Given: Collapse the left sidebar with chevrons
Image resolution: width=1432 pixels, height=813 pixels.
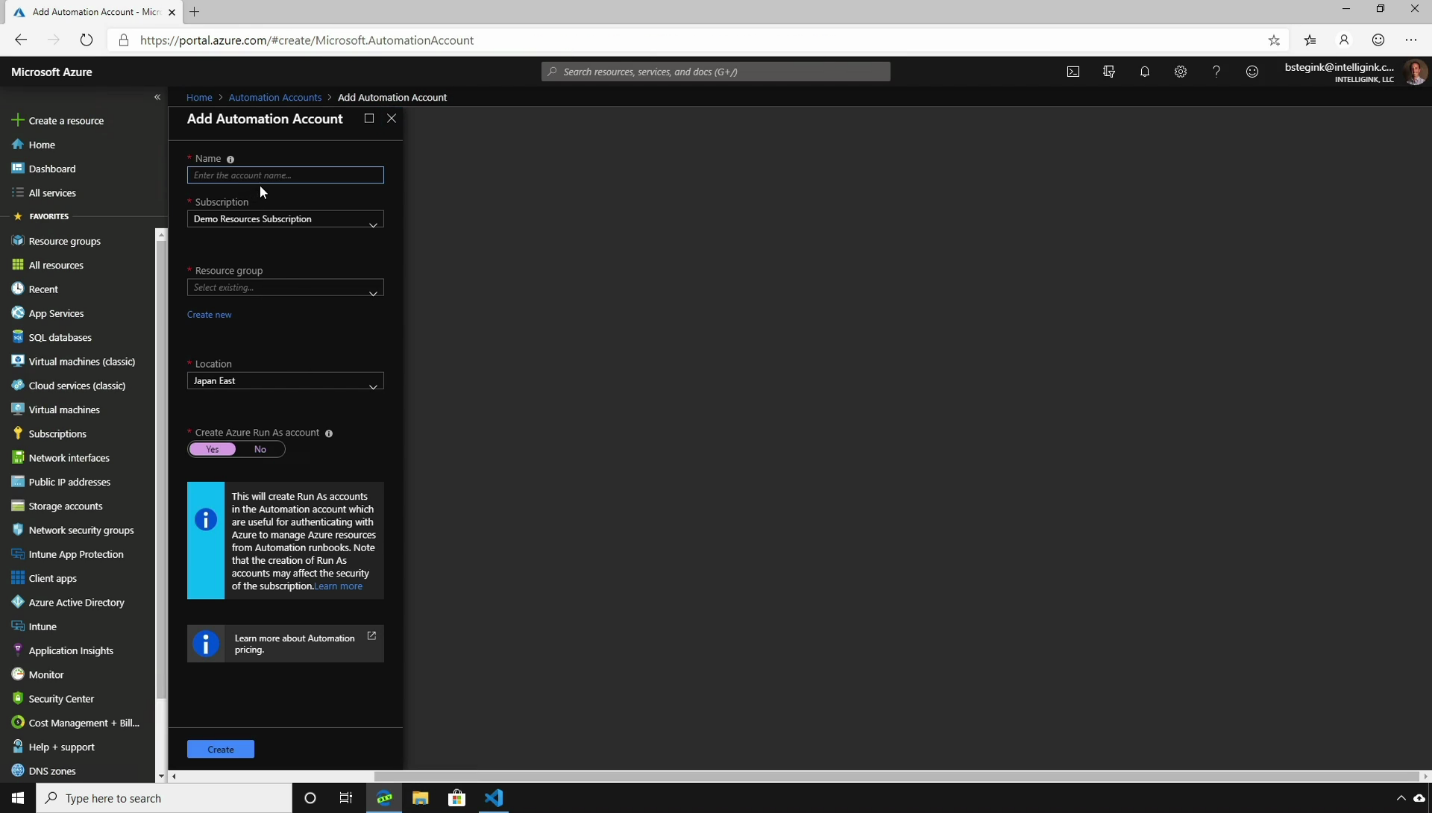Looking at the screenshot, I should point(157,97).
